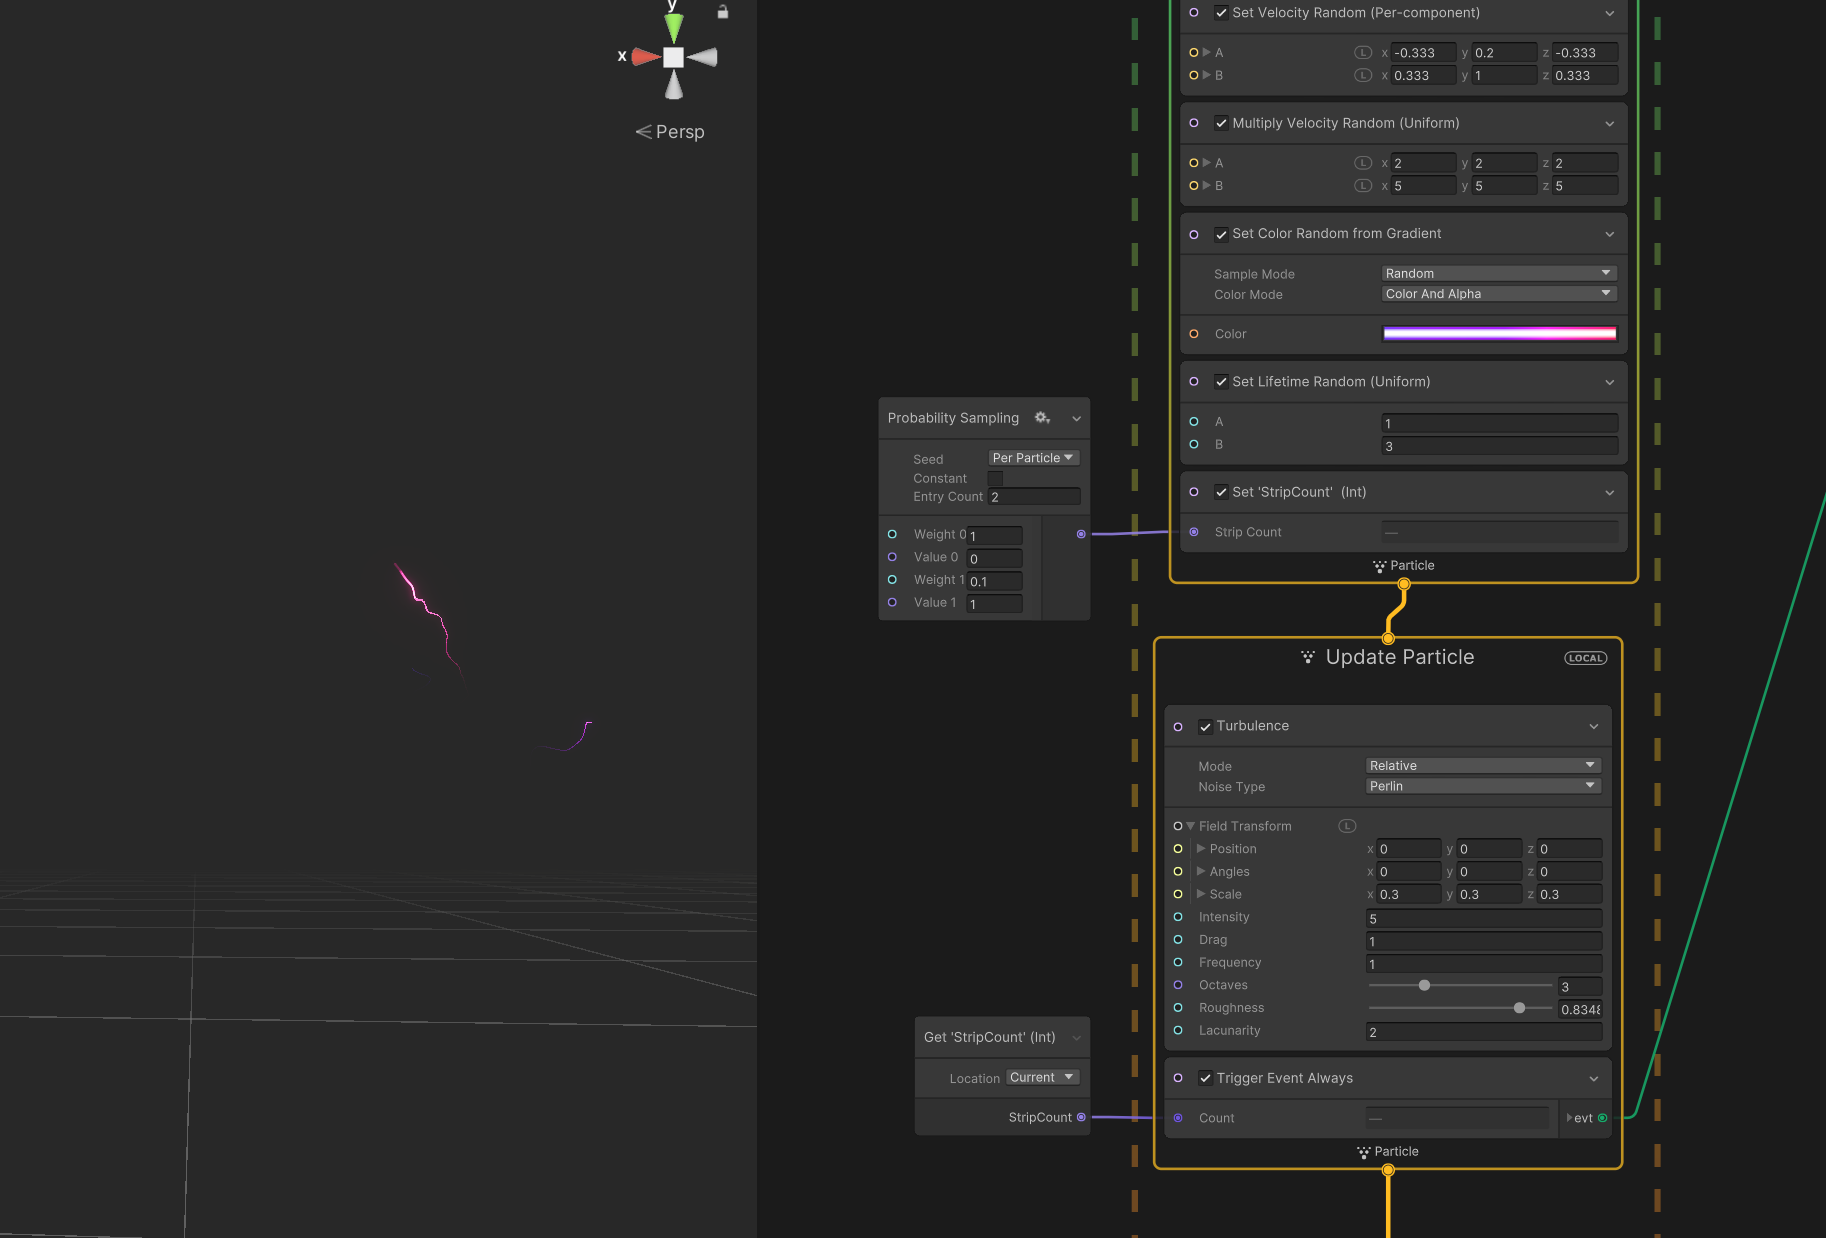This screenshot has height=1238, width=1826.
Task: Click the Turbulence block activation port
Action: coord(1178,727)
